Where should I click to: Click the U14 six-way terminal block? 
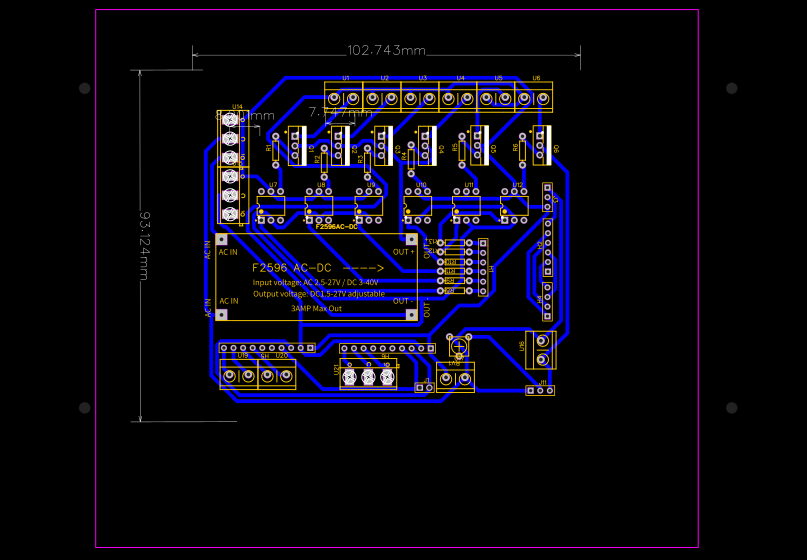tap(233, 167)
